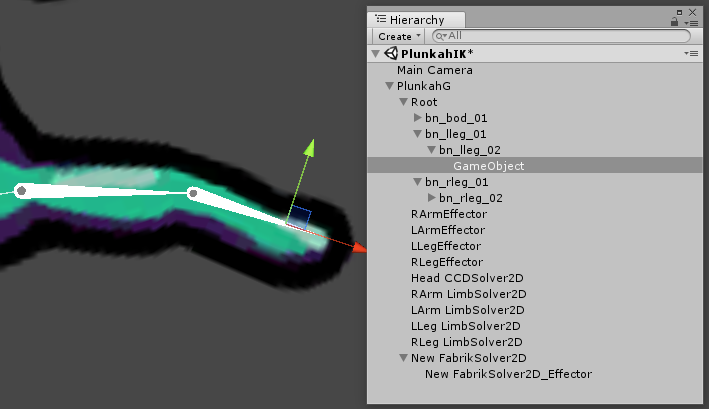Open the PlunkahIK scene options menu
This screenshot has width=709, height=409.
coord(689,53)
